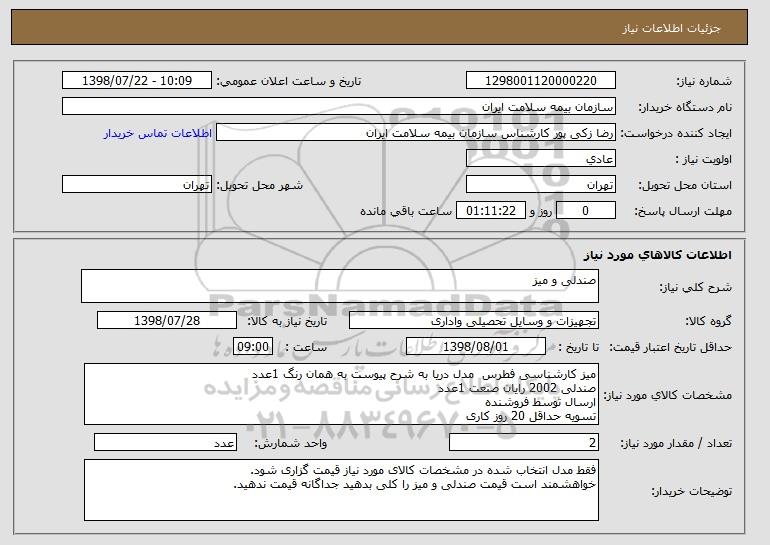770x545 pixels.
Task: Click the label گروه کالا
Action: coord(708,322)
